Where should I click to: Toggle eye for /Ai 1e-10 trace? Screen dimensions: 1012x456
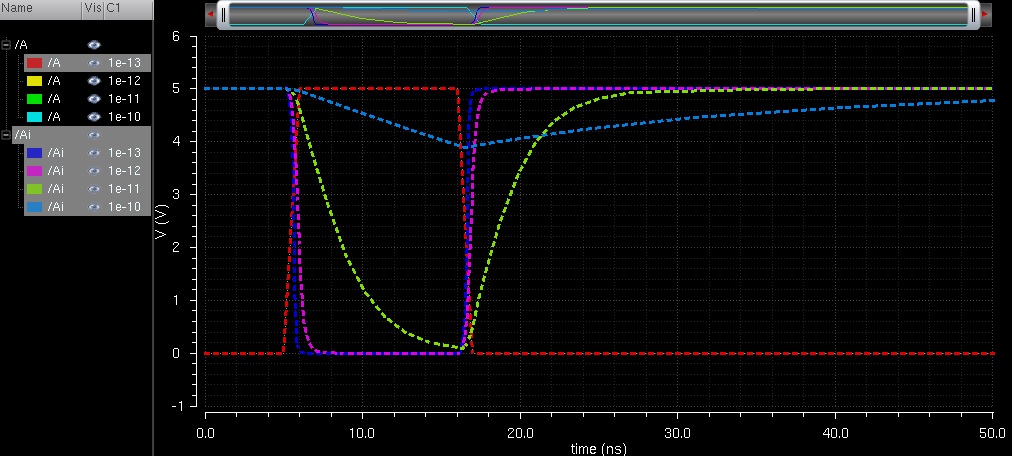click(x=94, y=207)
